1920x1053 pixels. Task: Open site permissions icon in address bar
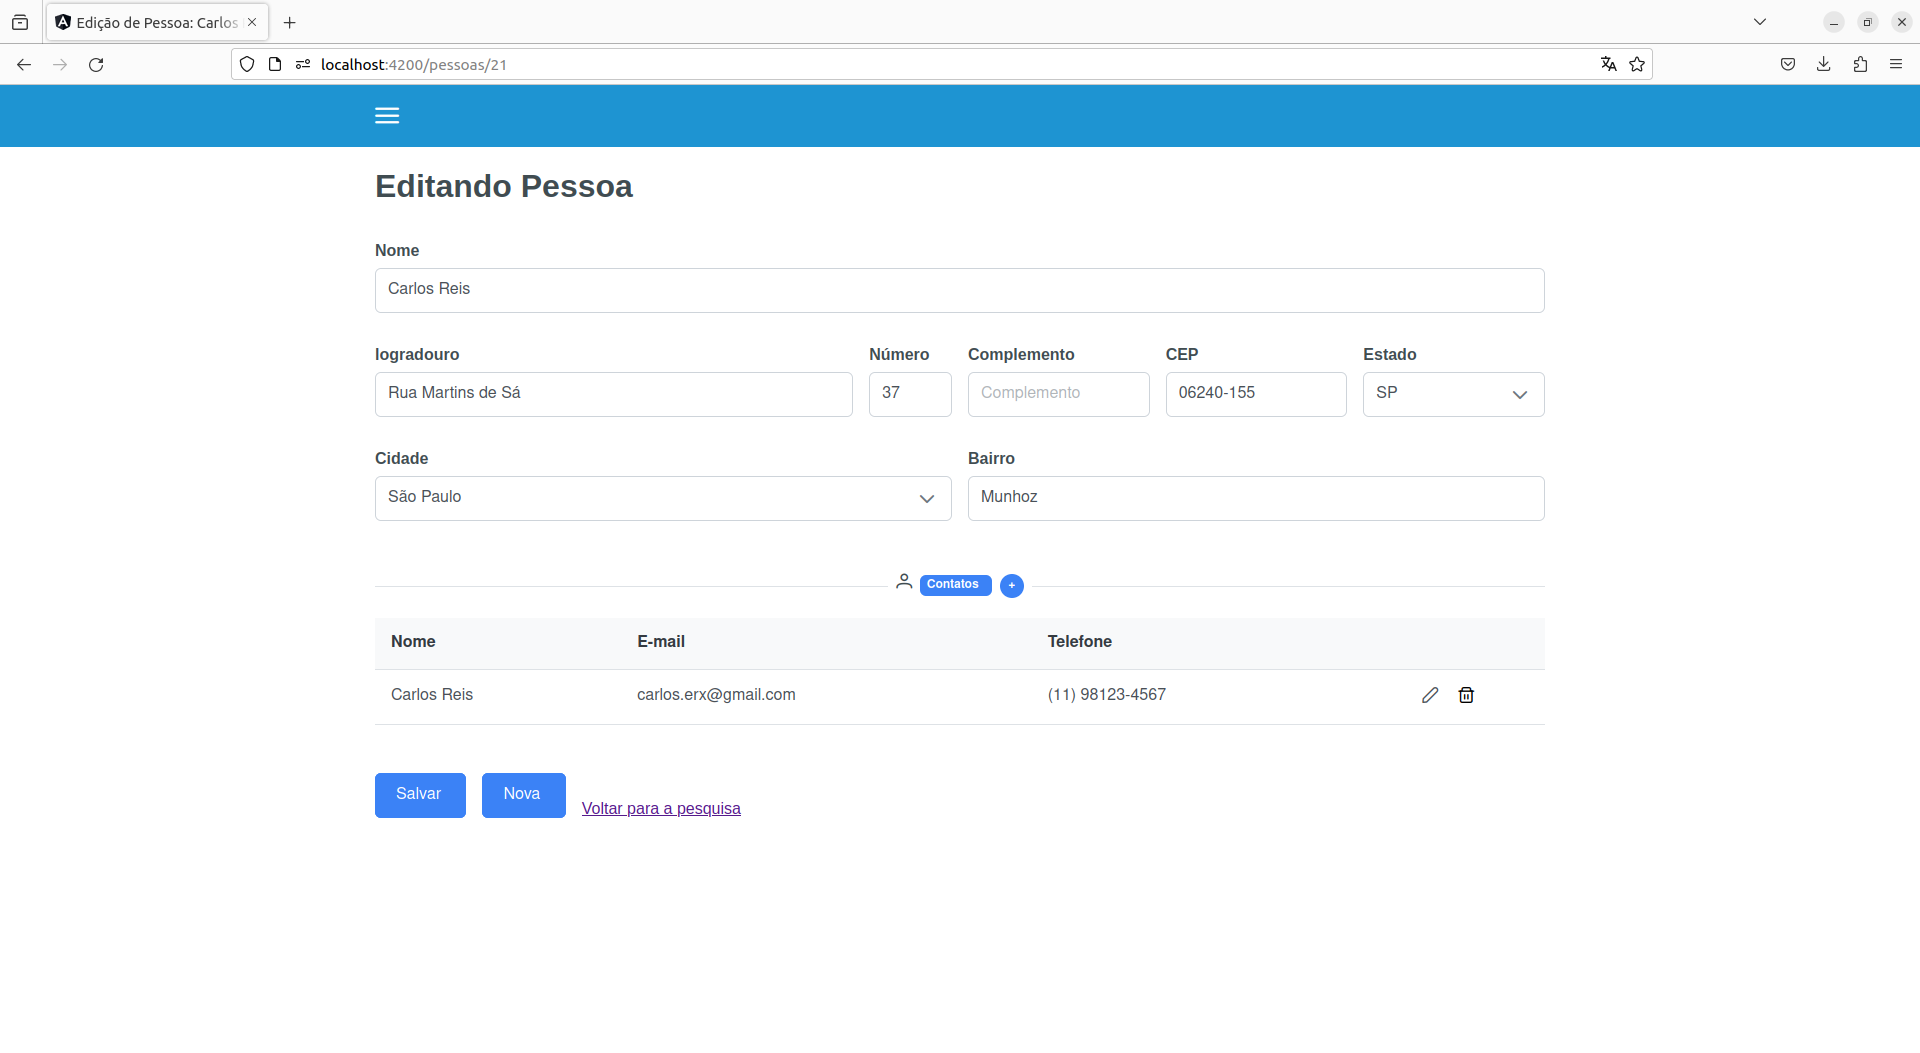coord(303,64)
